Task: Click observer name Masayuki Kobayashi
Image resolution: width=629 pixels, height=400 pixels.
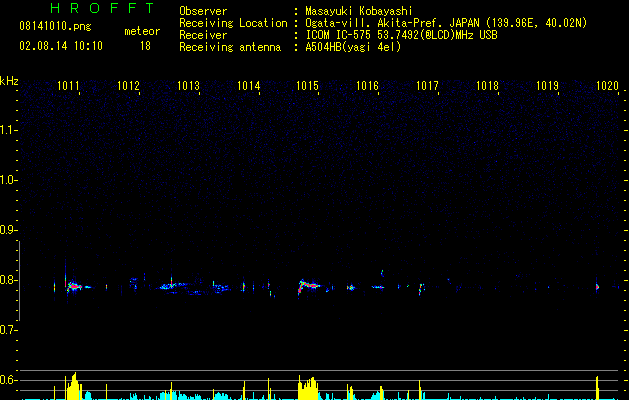Action: pyautogui.click(x=359, y=11)
